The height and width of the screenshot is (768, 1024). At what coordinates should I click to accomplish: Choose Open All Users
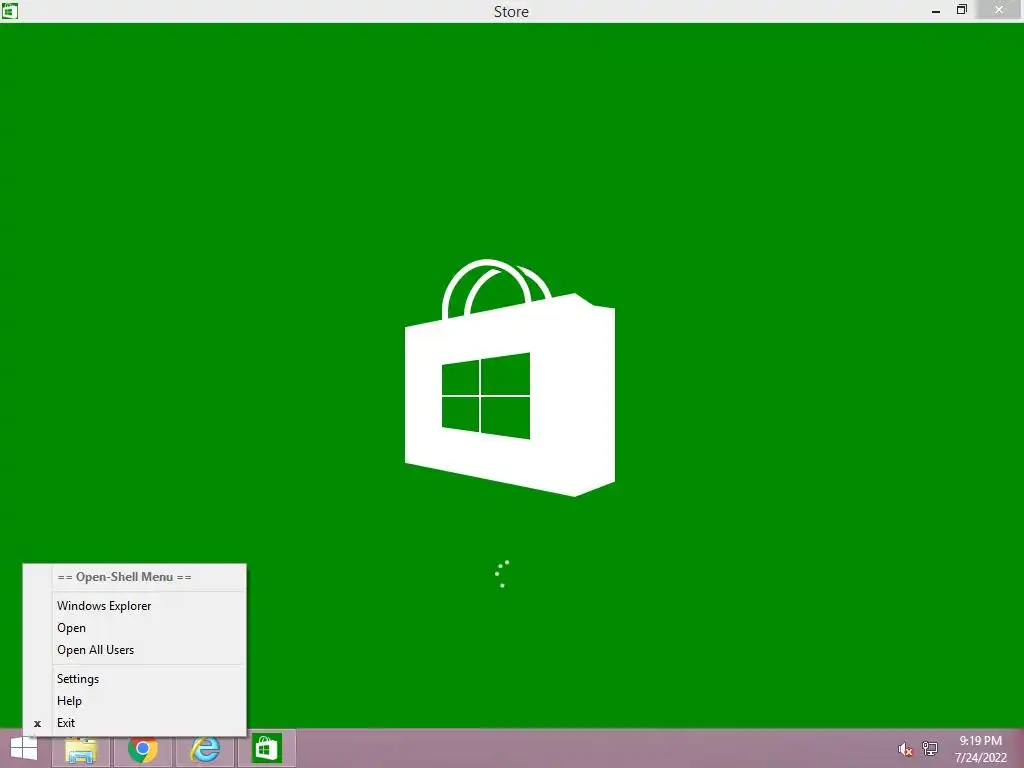click(135, 650)
